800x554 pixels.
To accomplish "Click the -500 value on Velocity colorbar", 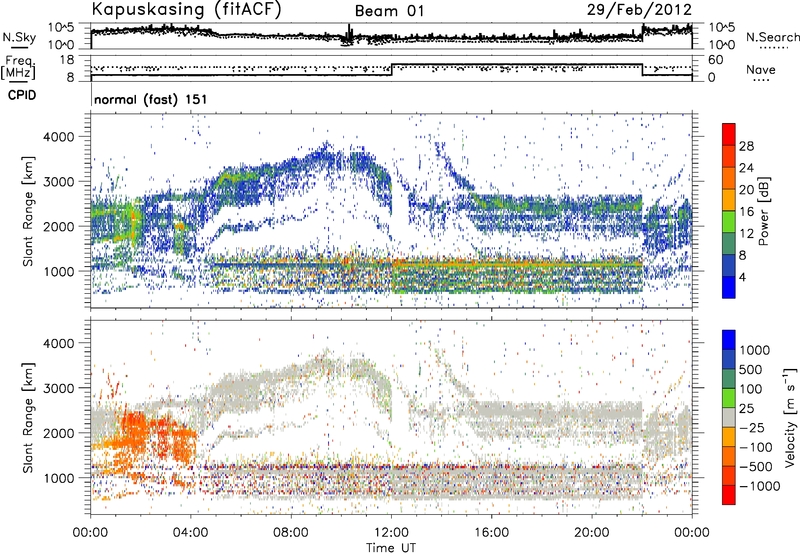I will pos(755,467).
